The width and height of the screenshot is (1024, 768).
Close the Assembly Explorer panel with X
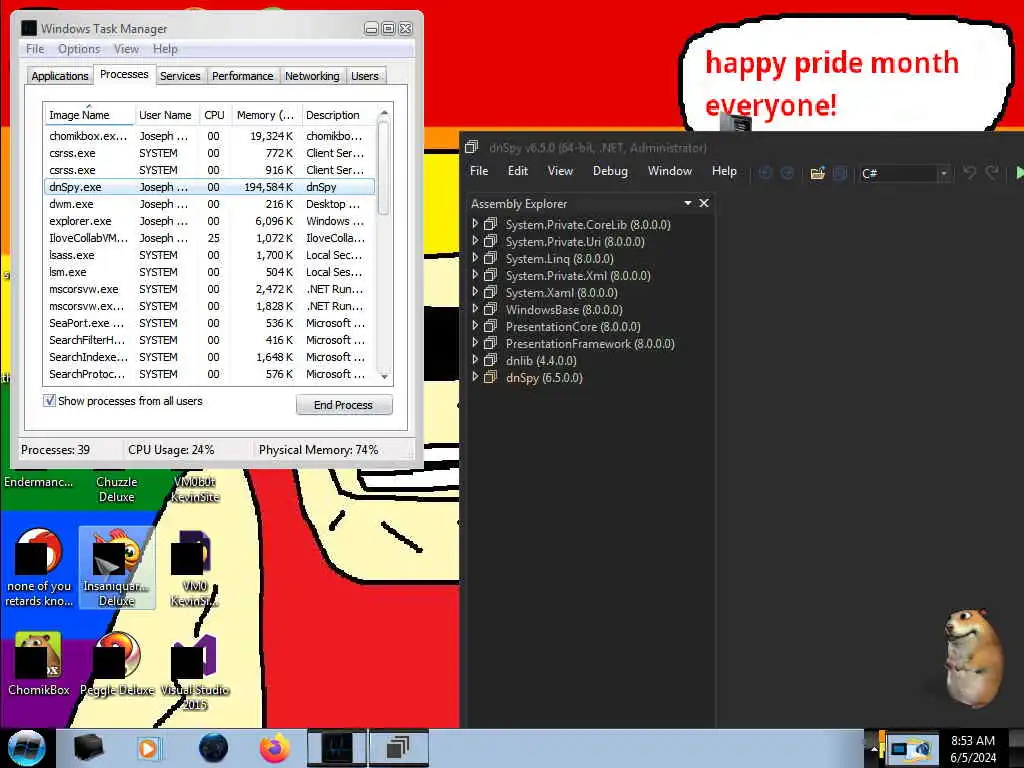coord(704,203)
